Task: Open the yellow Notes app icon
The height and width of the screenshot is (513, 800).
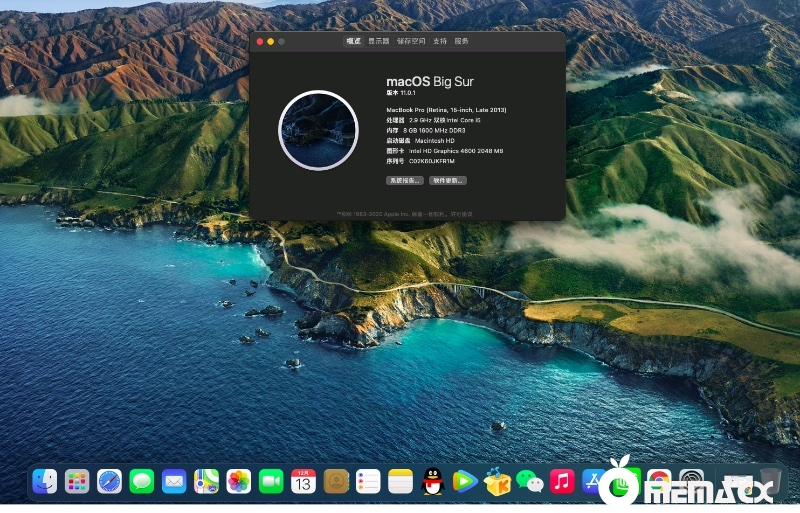Action: pos(401,481)
